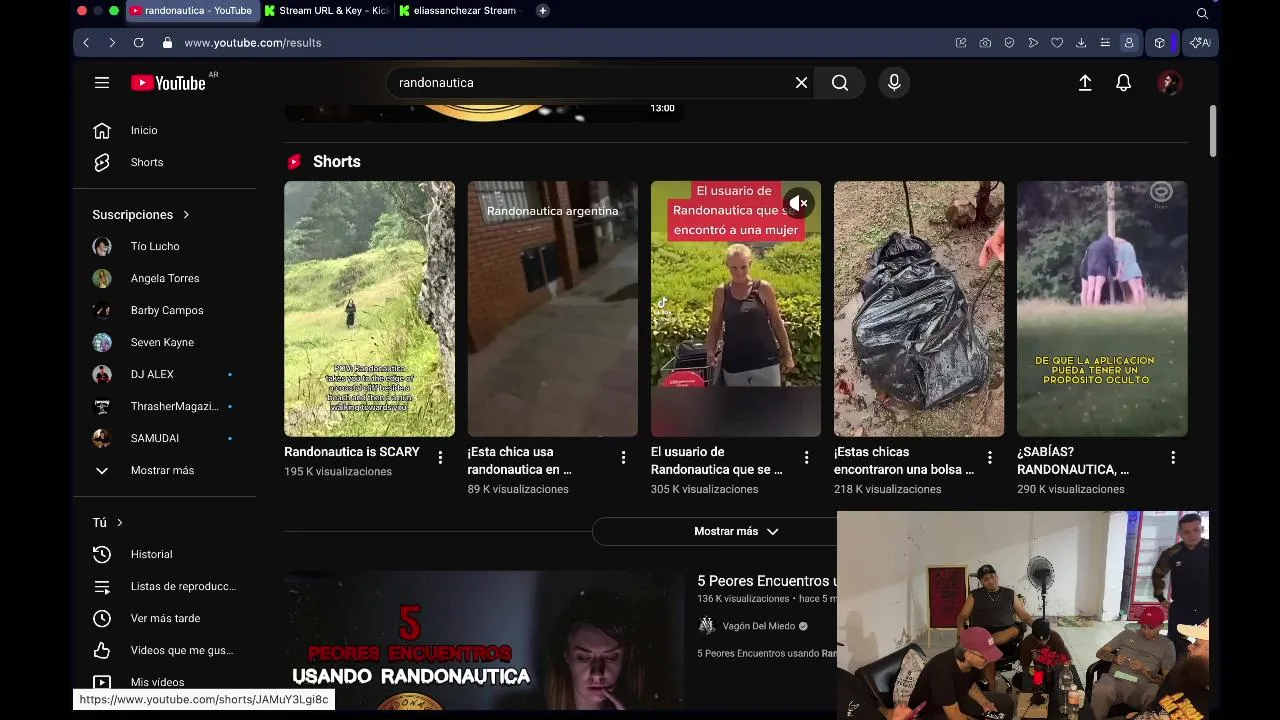The width and height of the screenshot is (1280, 720).
Task: Open browser downloads icon
Action: pyautogui.click(x=1081, y=43)
